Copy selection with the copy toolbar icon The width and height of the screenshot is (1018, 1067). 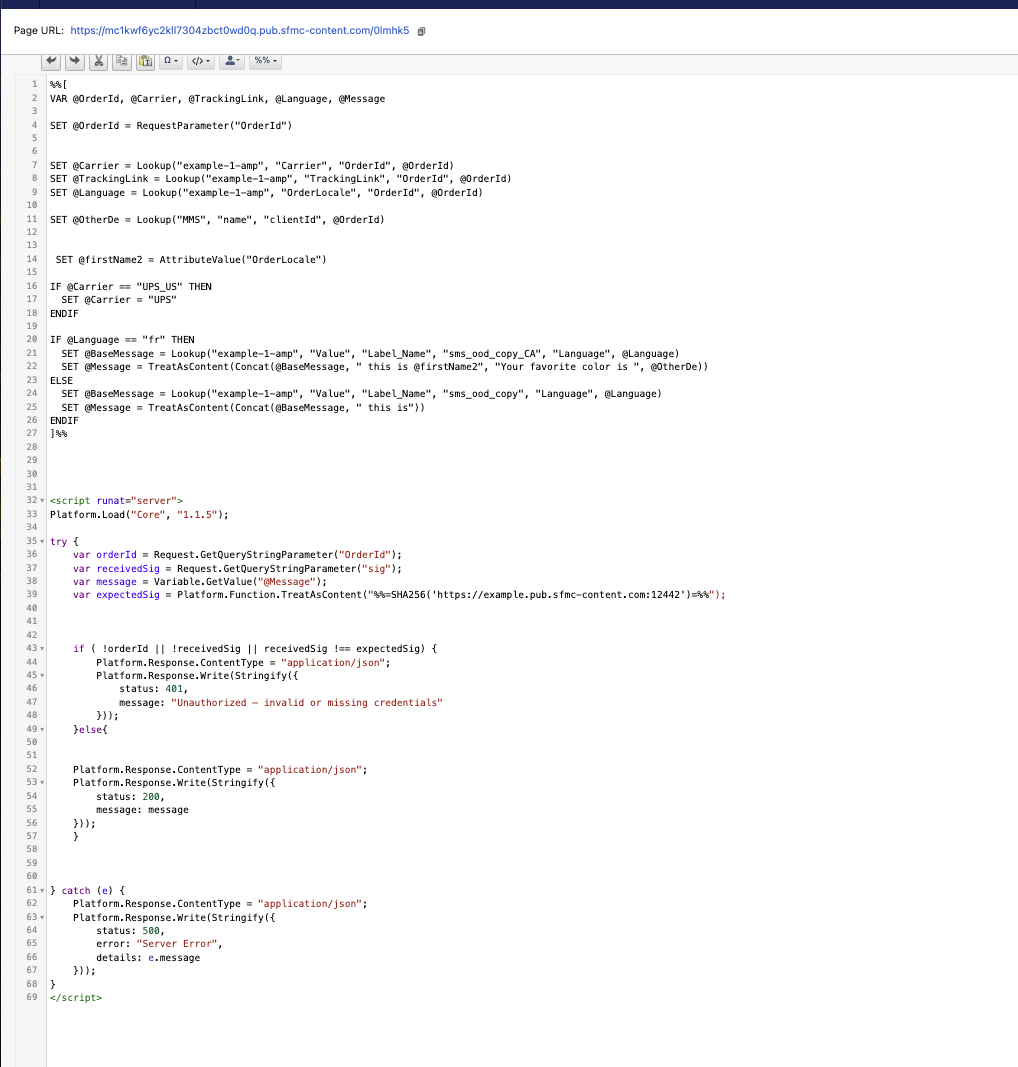coord(122,61)
